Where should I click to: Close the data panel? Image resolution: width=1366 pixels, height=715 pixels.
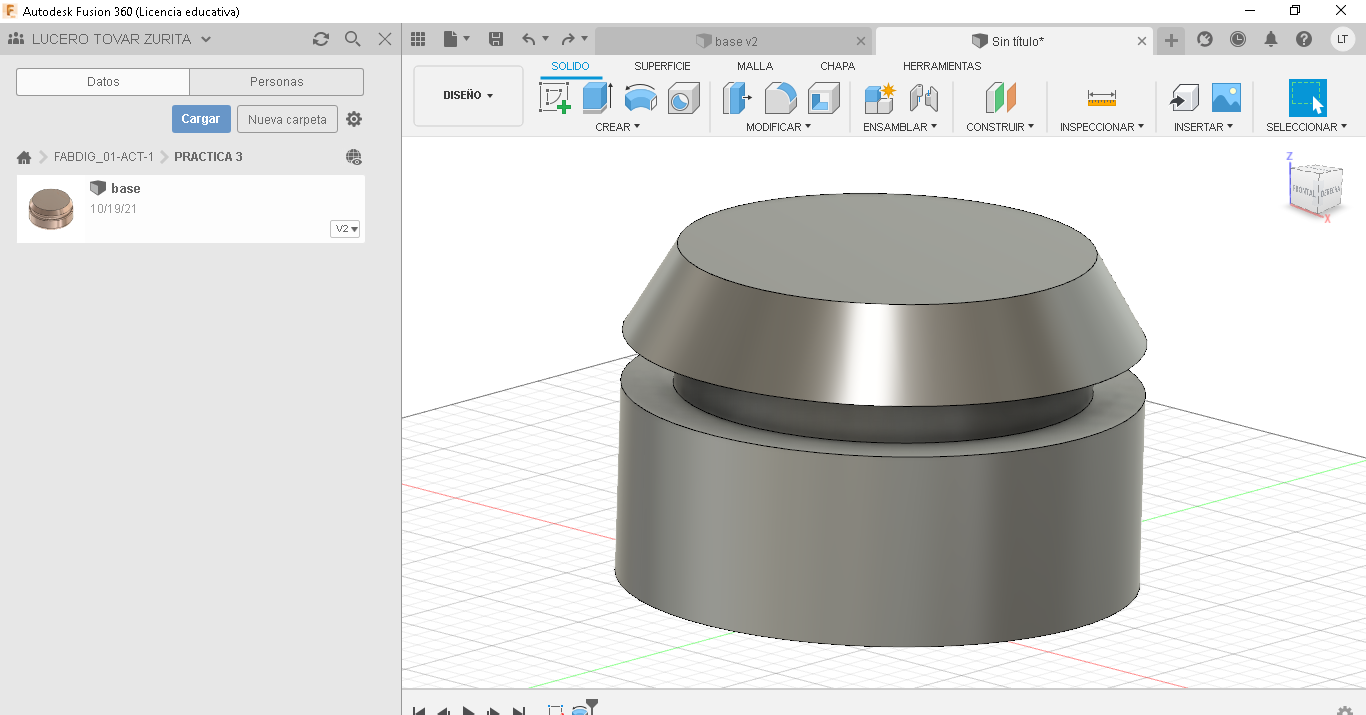(385, 39)
